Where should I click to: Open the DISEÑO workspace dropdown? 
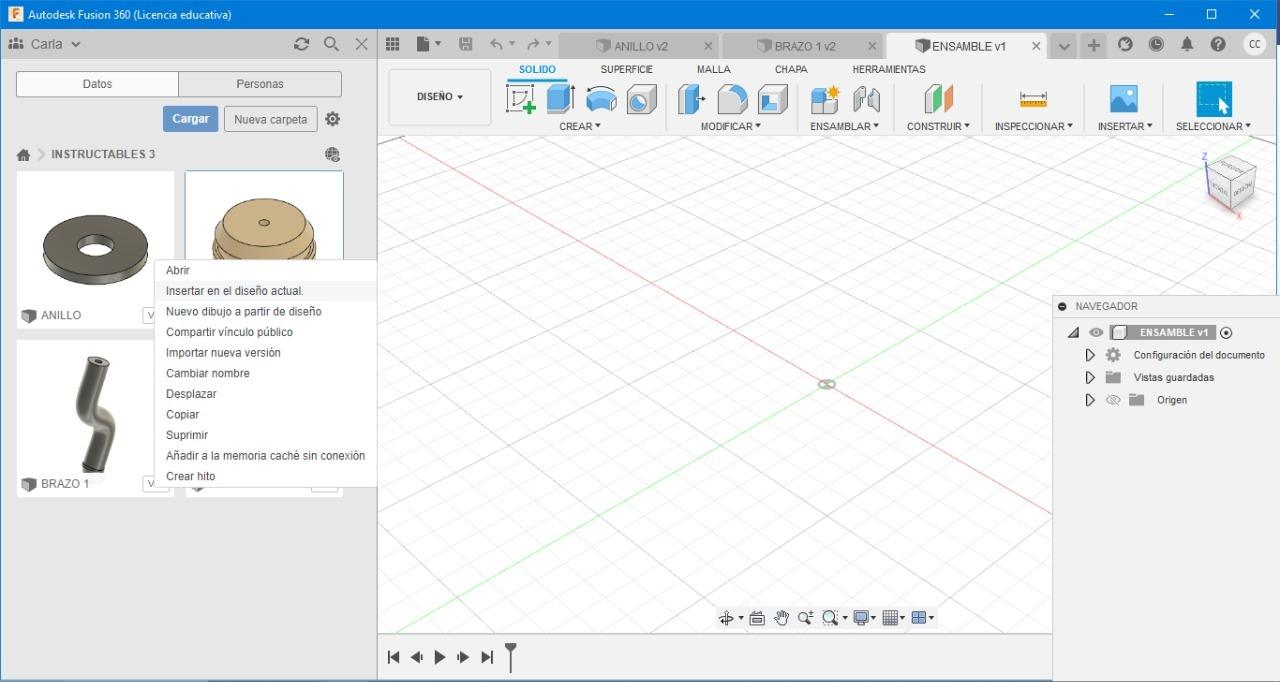tap(440, 97)
